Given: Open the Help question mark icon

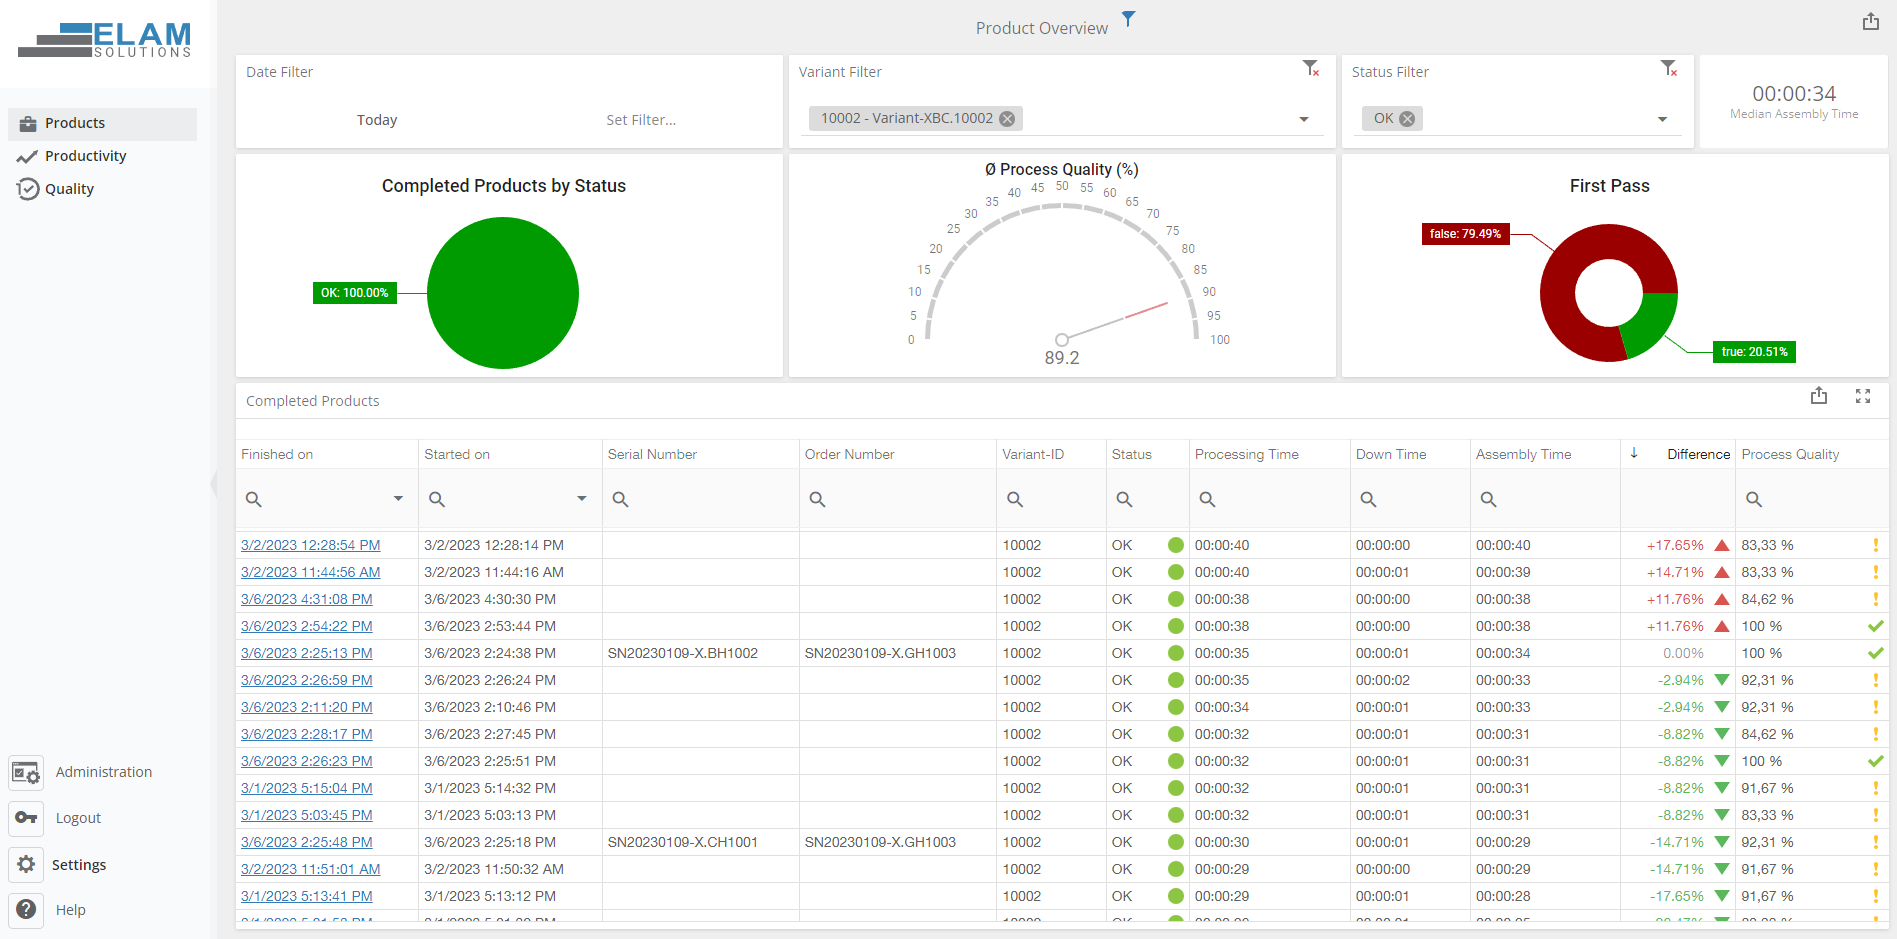Looking at the screenshot, I should [x=26, y=909].
